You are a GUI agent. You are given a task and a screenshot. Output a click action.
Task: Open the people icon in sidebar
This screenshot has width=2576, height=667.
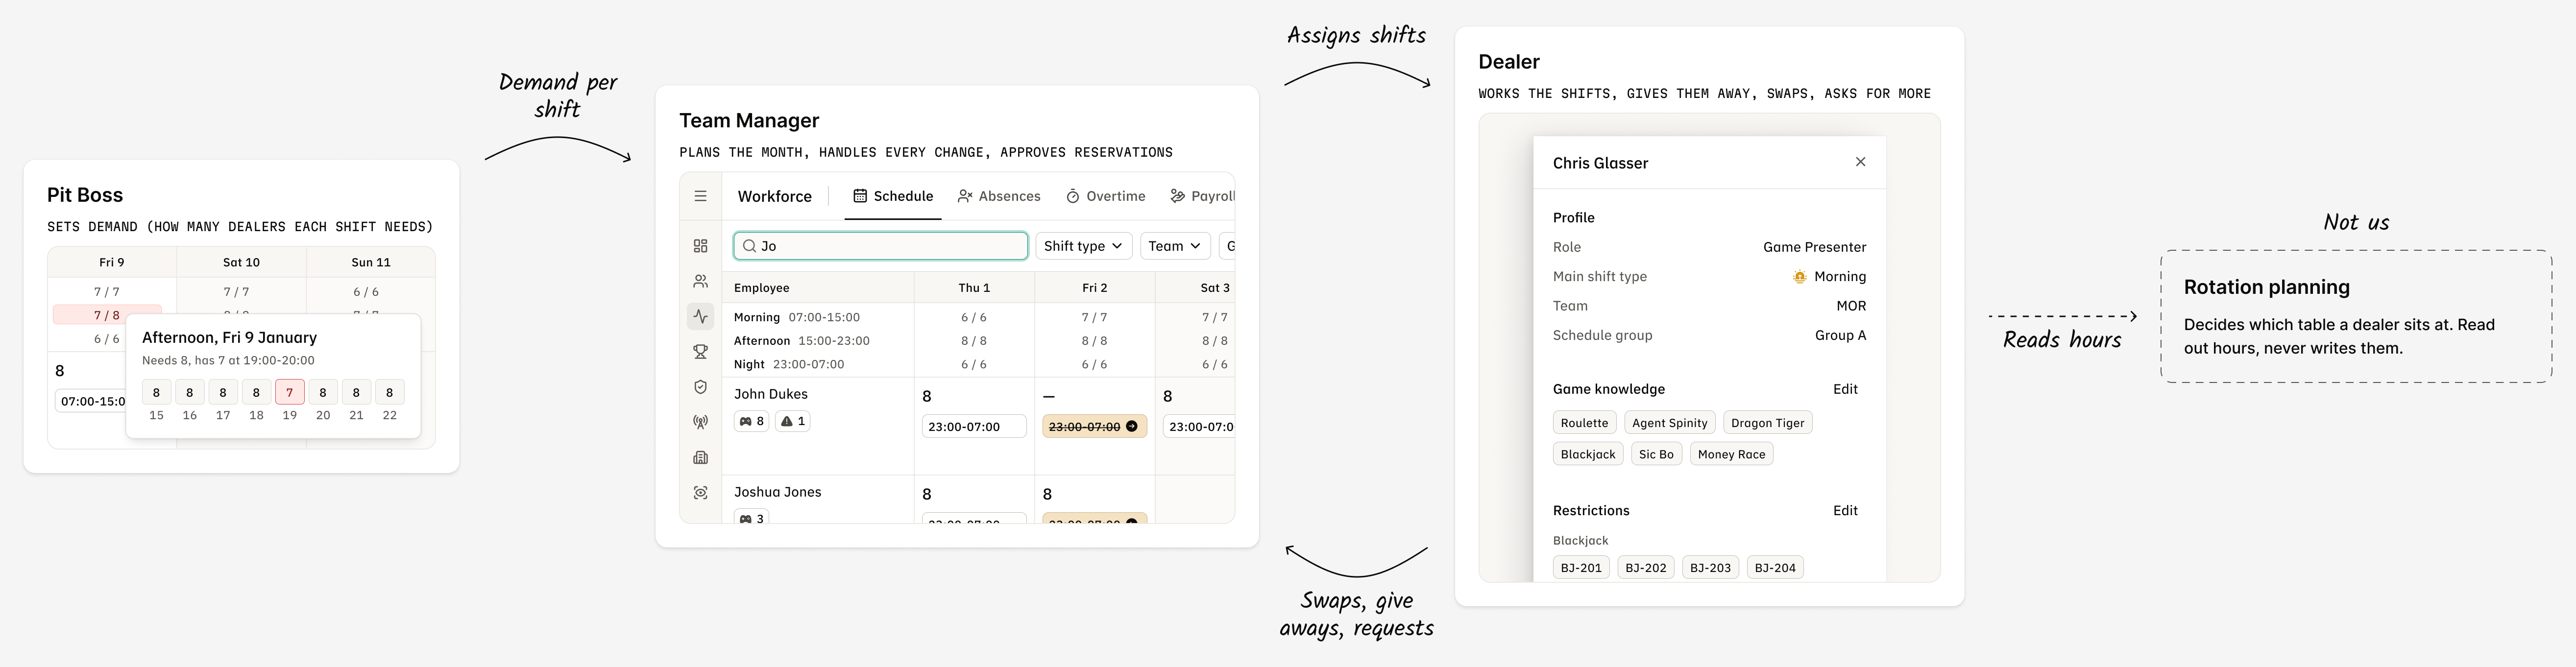[x=700, y=281]
